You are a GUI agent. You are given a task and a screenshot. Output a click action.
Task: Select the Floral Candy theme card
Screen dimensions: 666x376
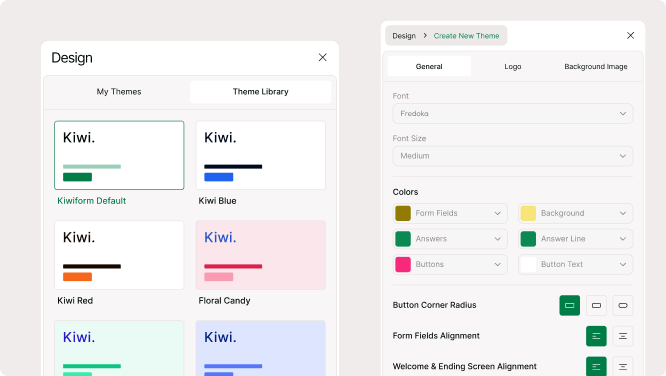click(260, 255)
